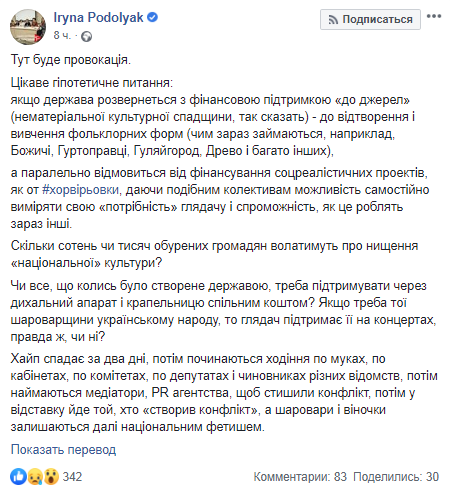Click the paragraph starting 'Скільки сотень чи тисяч'
The height and width of the screenshot is (491, 450).
click(x=214, y=254)
